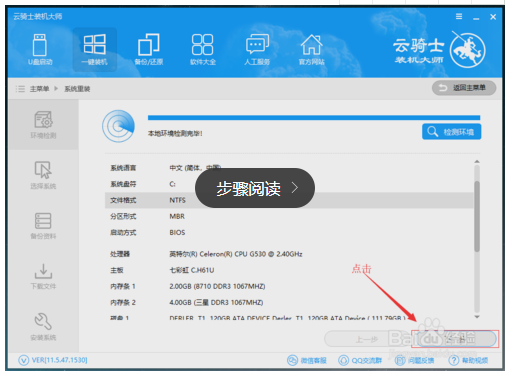Click the list scrollbar down arrow
507x373 pixels.
[x=477, y=317]
